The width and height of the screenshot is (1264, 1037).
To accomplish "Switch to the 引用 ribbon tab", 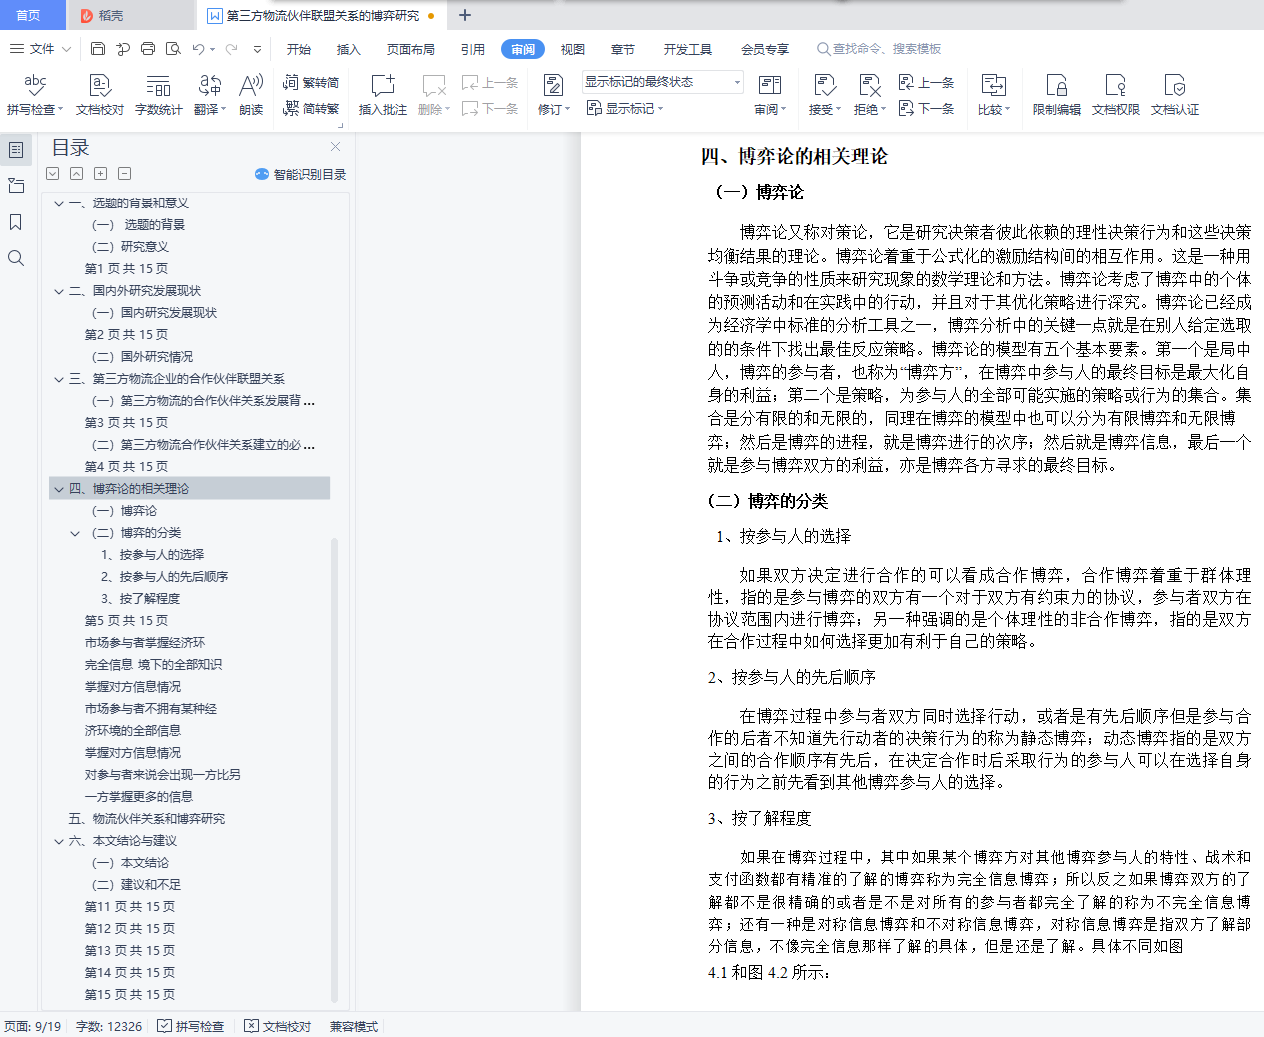I will pyautogui.click(x=473, y=49).
